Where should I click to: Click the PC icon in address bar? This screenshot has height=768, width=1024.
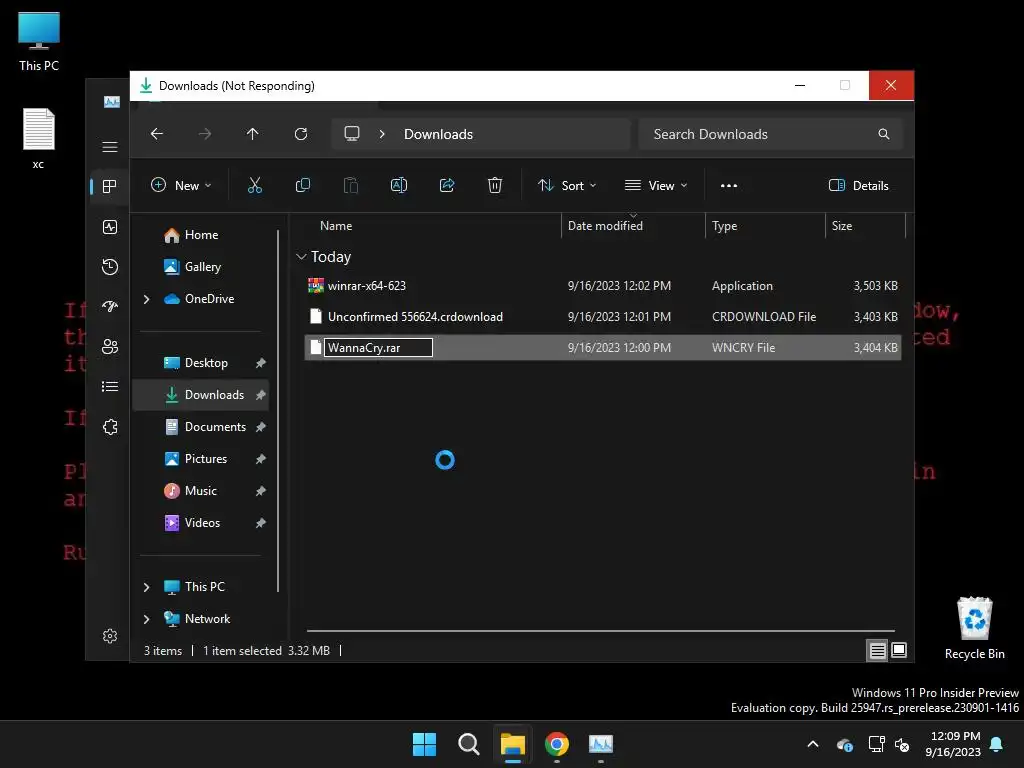pos(352,134)
